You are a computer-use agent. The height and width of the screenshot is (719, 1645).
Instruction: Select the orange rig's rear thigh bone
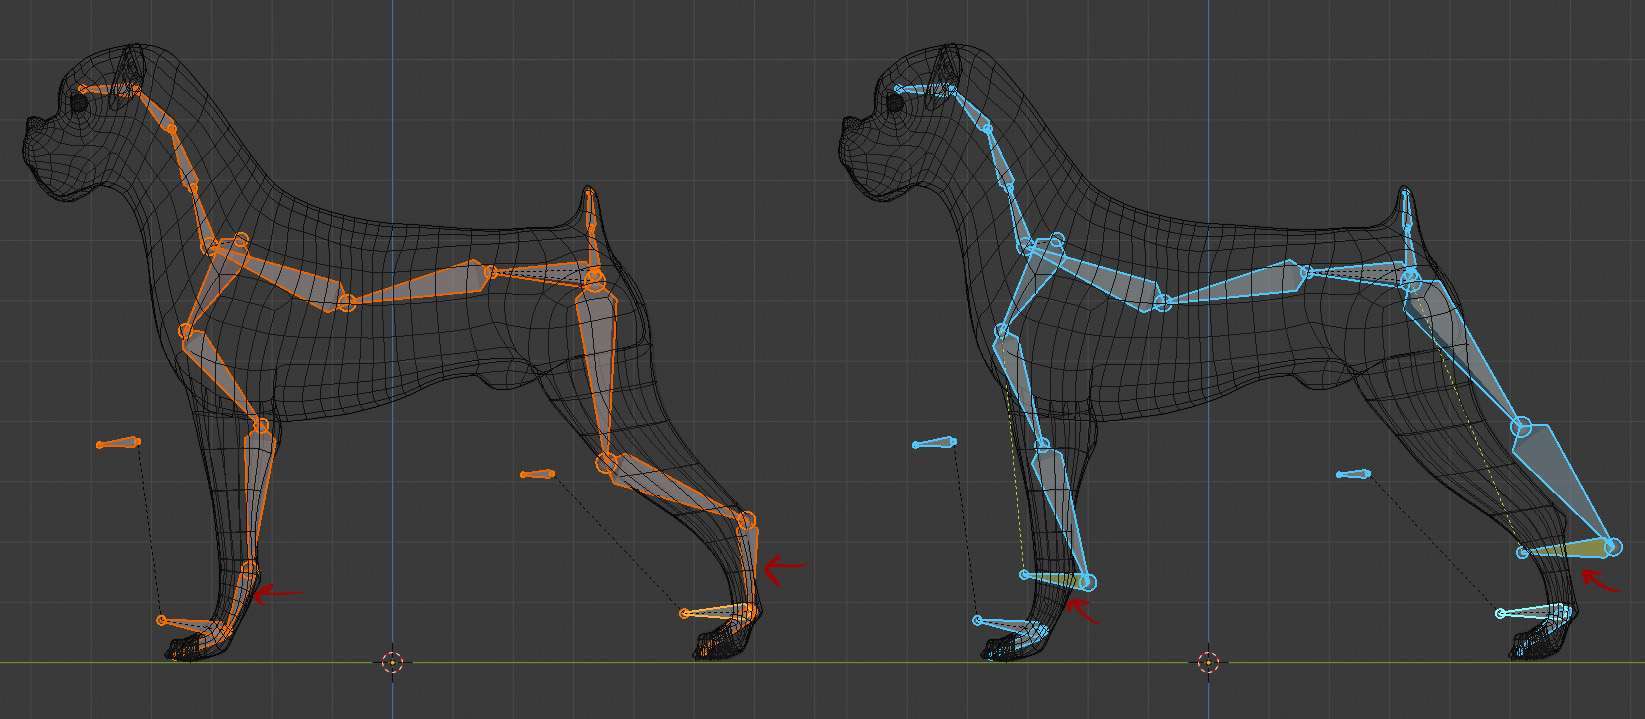(597, 368)
